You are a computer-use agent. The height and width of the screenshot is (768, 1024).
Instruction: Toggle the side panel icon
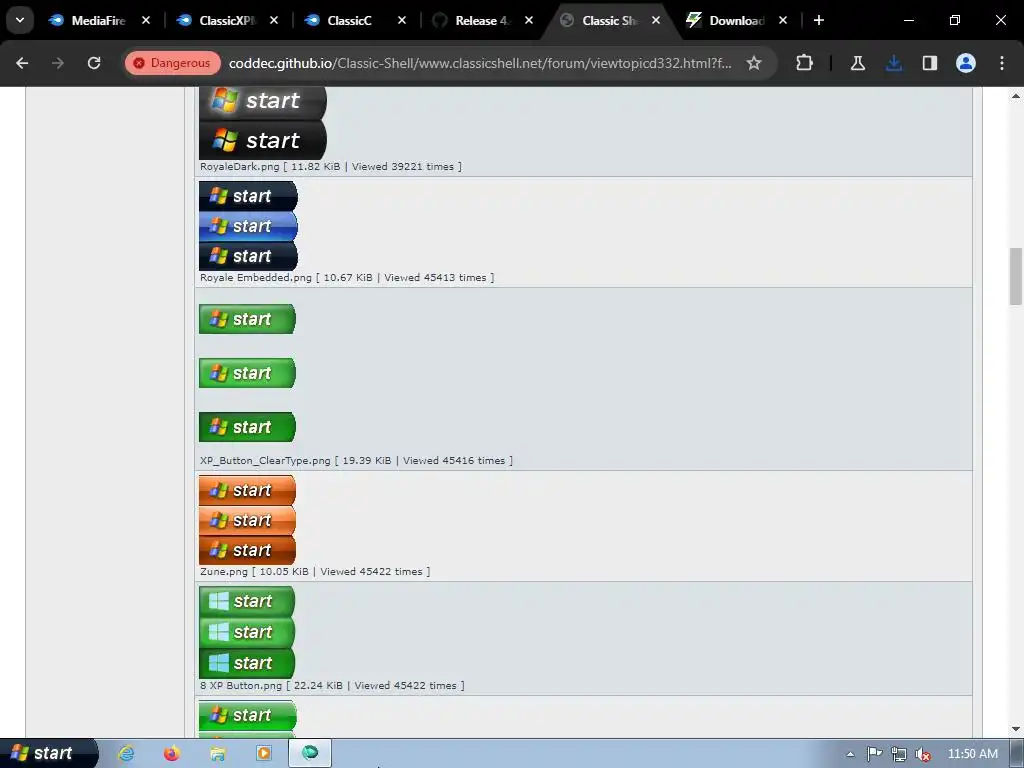click(x=930, y=63)
